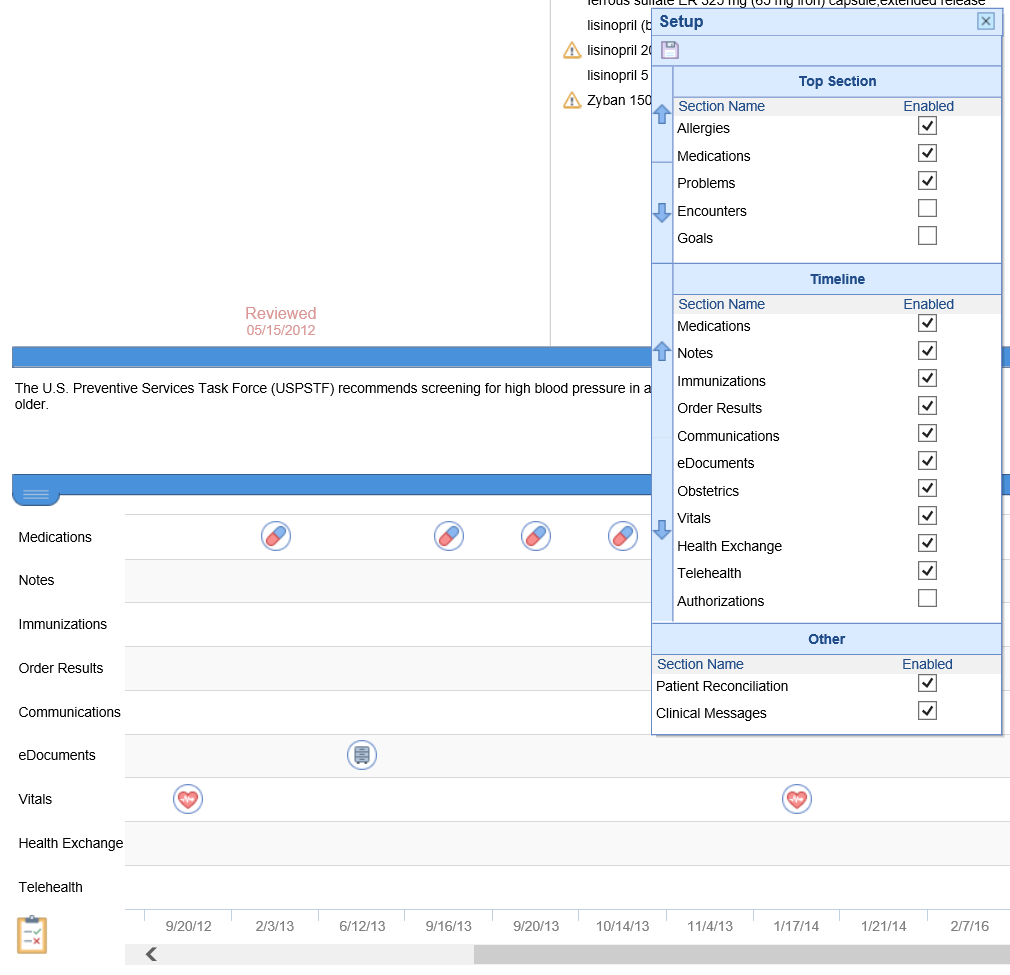Viewport: 1010px width, 975px height.
Task: Move Timeline item down with arrow
Action: (662, 529)
